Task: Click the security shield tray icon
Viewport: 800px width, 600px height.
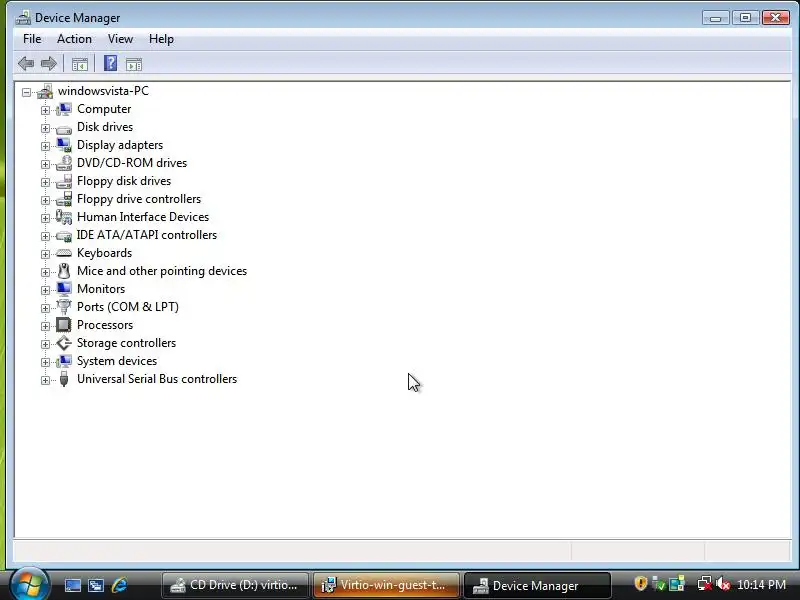Action: tap(641, 583)
